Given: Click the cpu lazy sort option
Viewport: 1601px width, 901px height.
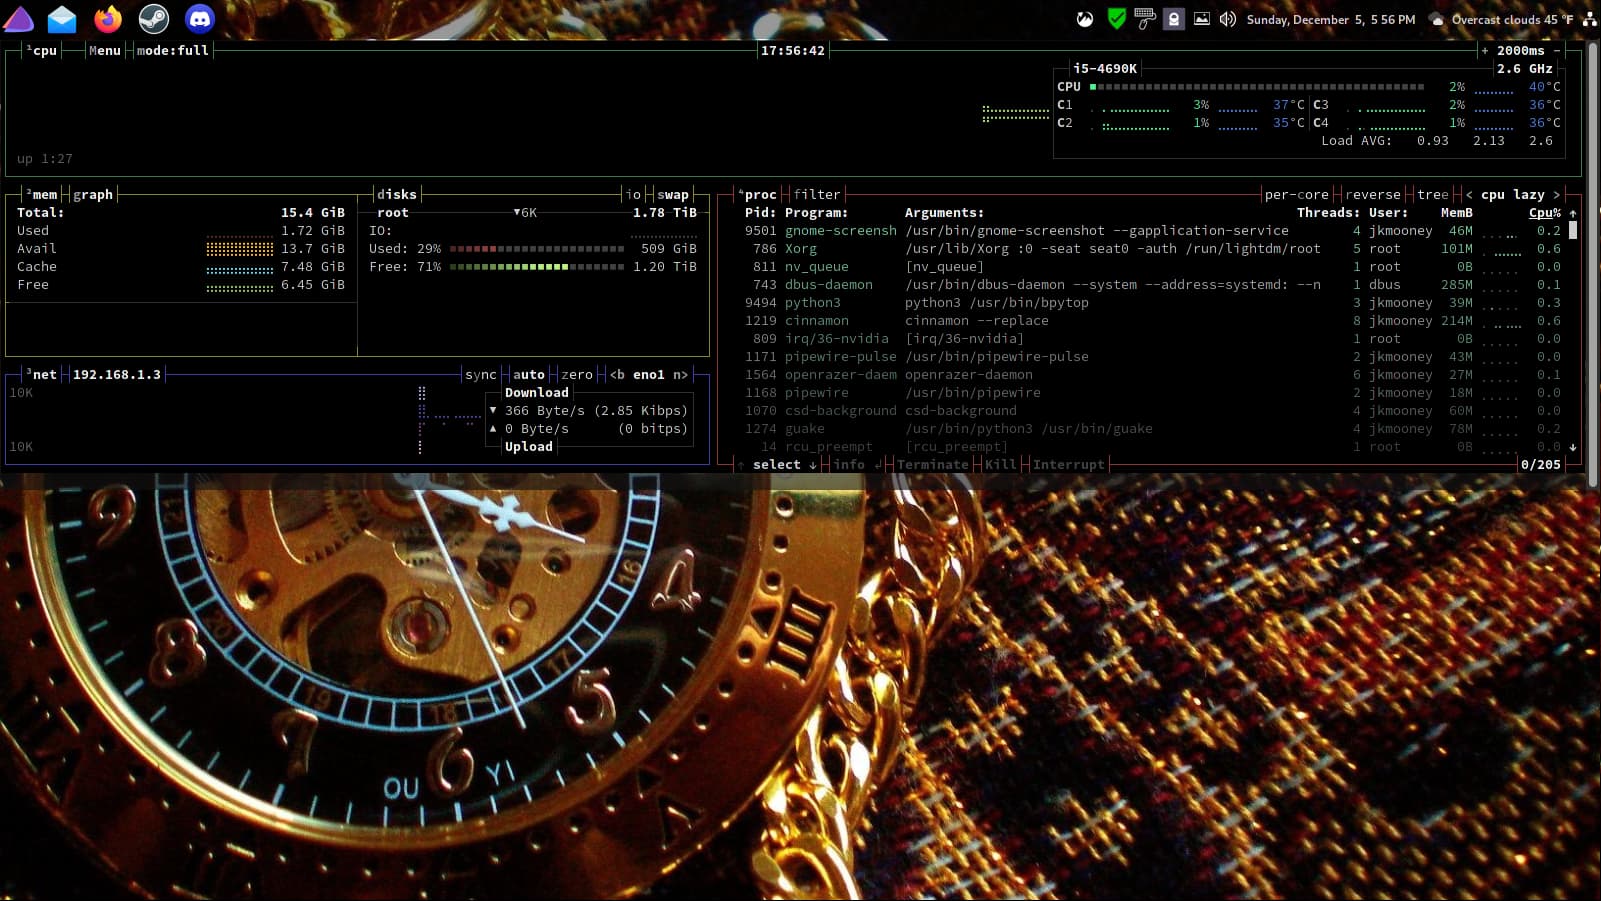Looking at the screenshot, I should point(1513,194).
